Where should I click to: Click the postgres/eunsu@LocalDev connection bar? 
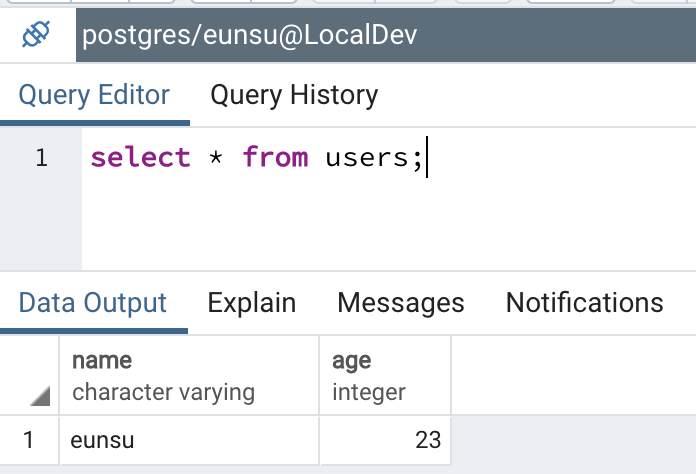coord(386,35)
